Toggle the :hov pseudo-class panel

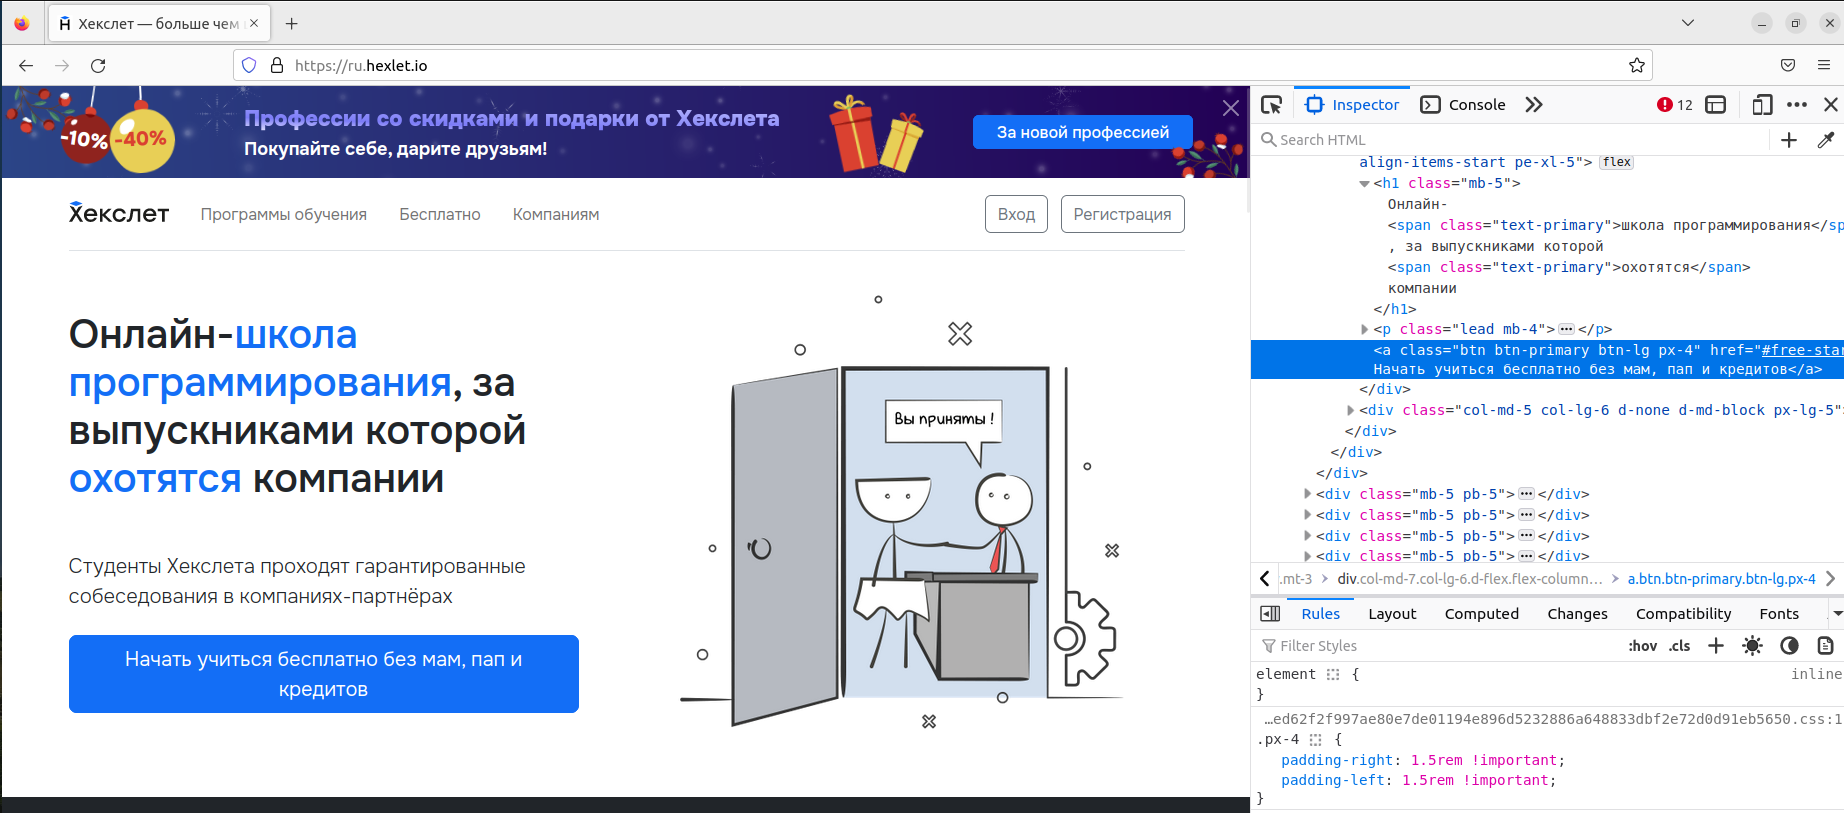click(x=1643, y=646)
